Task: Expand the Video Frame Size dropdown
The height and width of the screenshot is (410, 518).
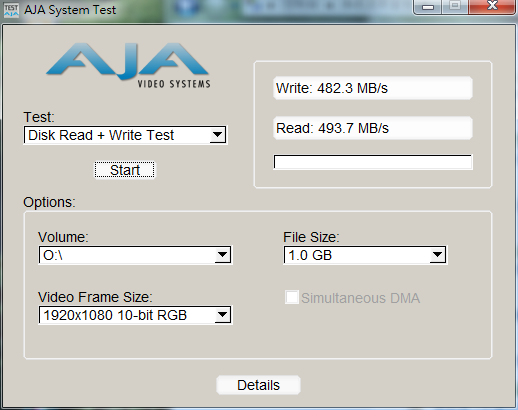Action: tap(135, 315)
